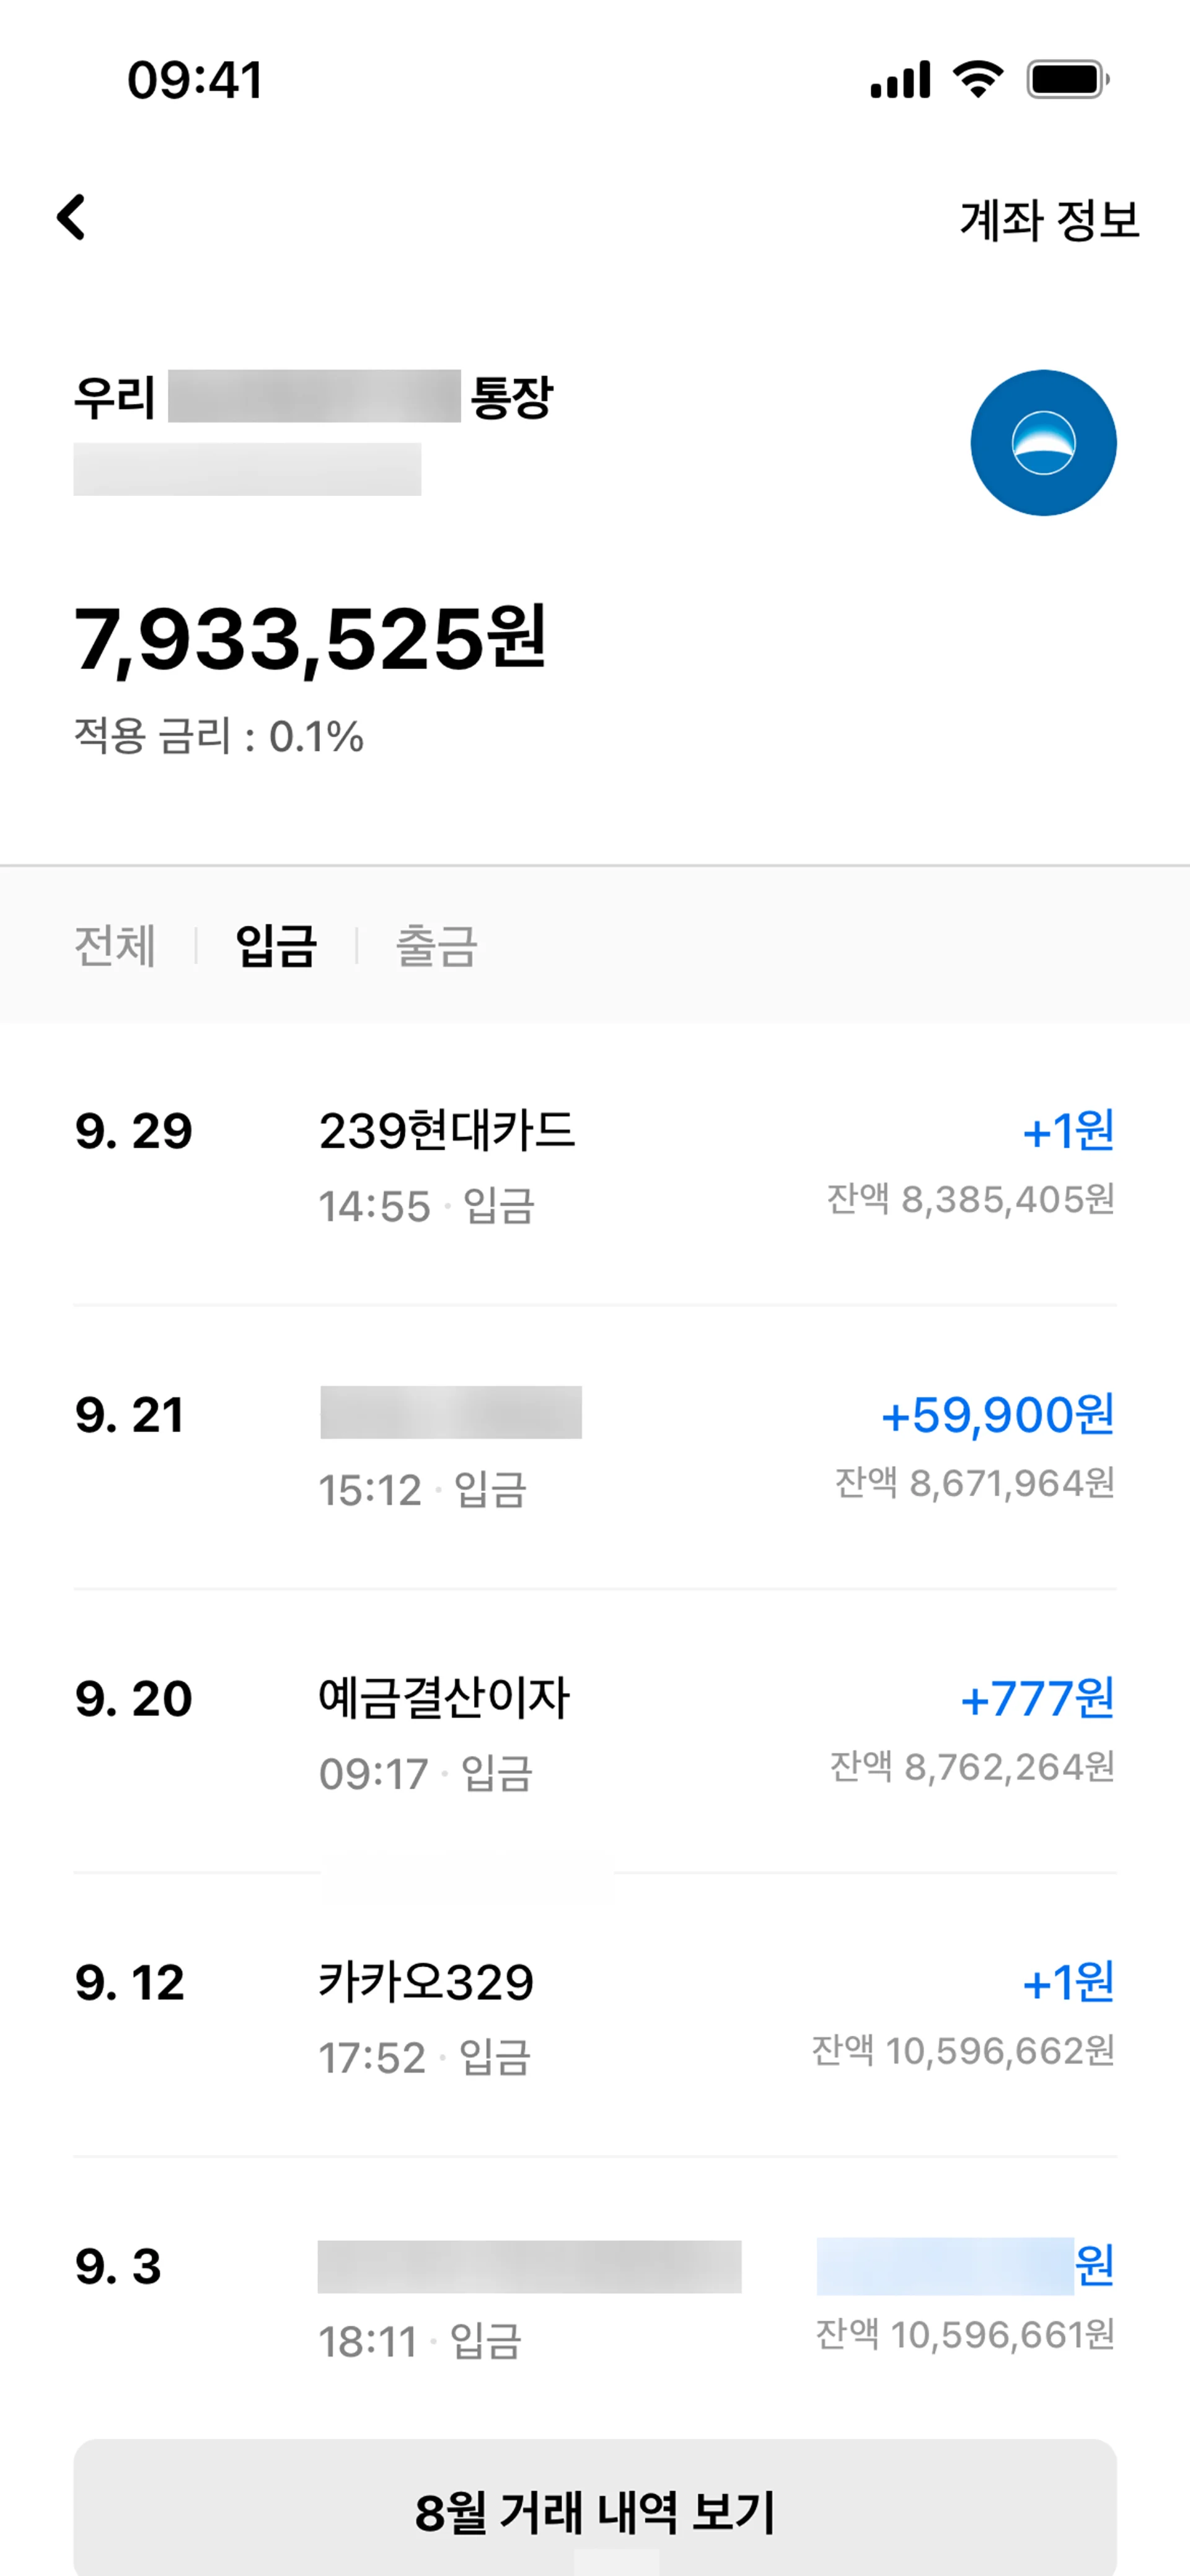Open 계좌 정보 account info

(x=1049, y=219)
